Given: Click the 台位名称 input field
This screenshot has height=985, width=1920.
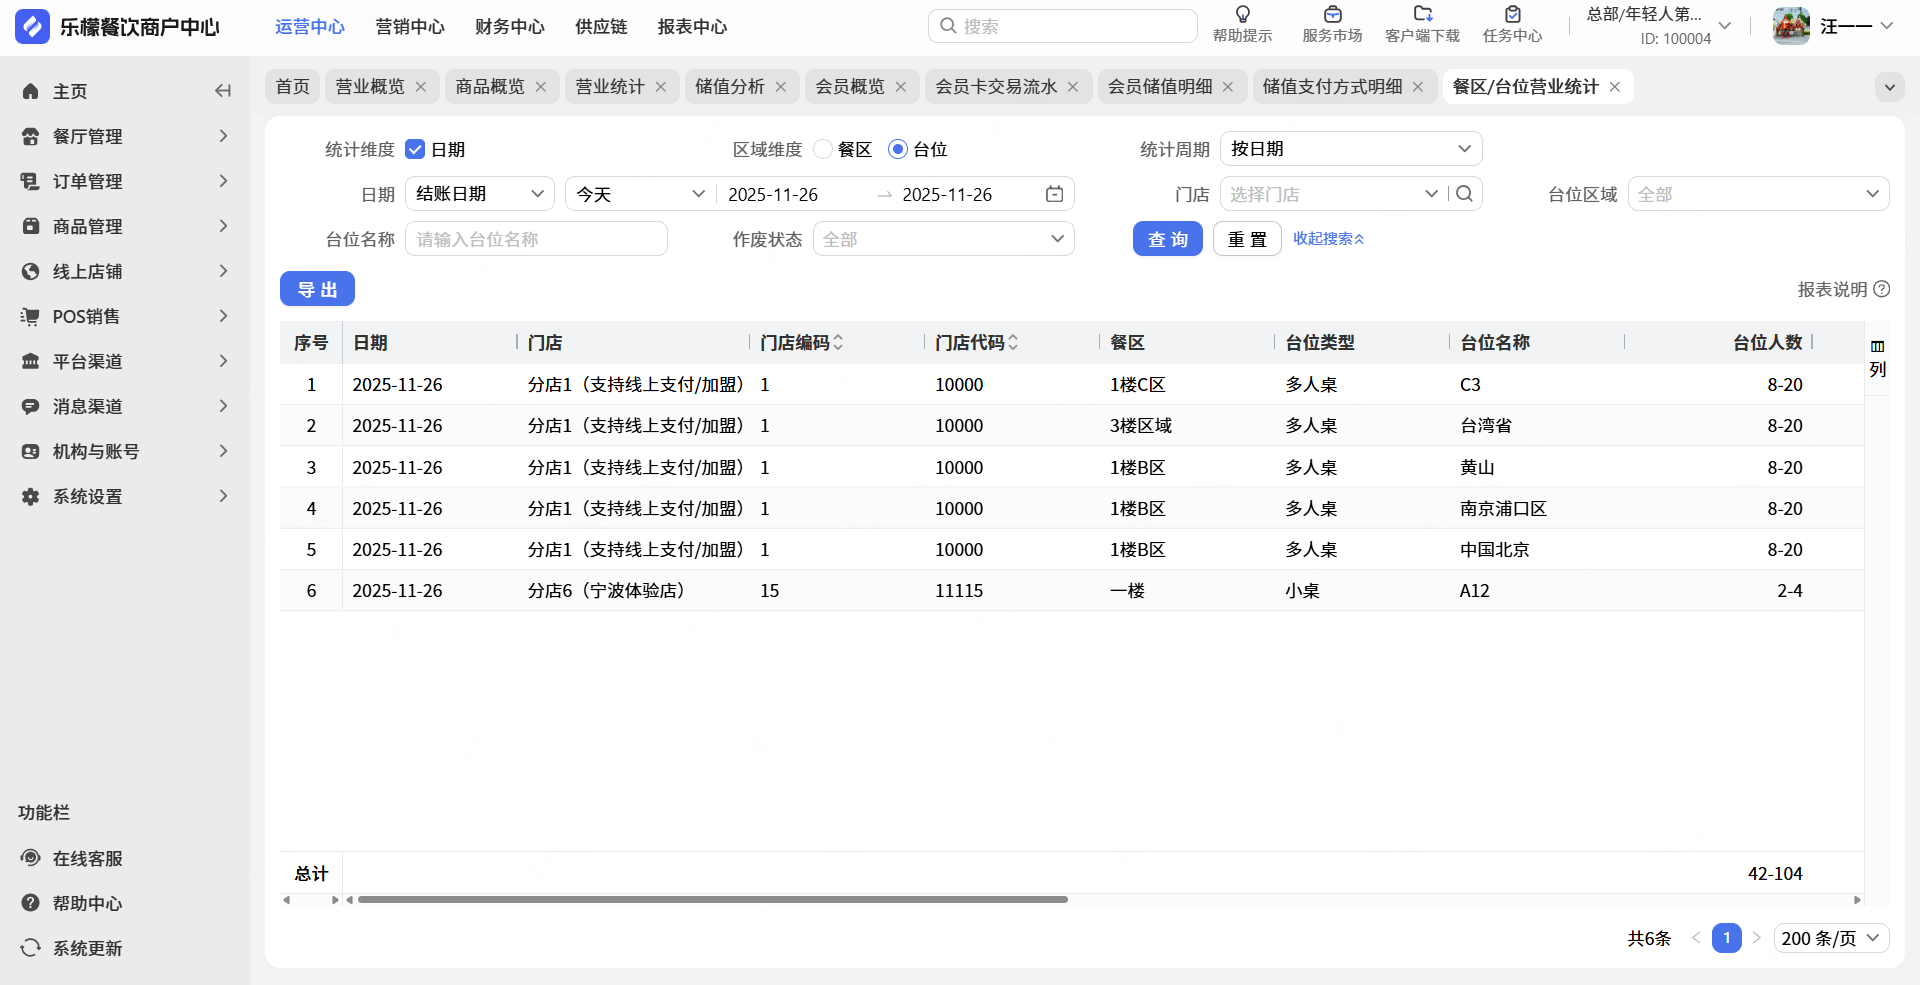Looking at the screenshot, I should [x=536, y=239].
